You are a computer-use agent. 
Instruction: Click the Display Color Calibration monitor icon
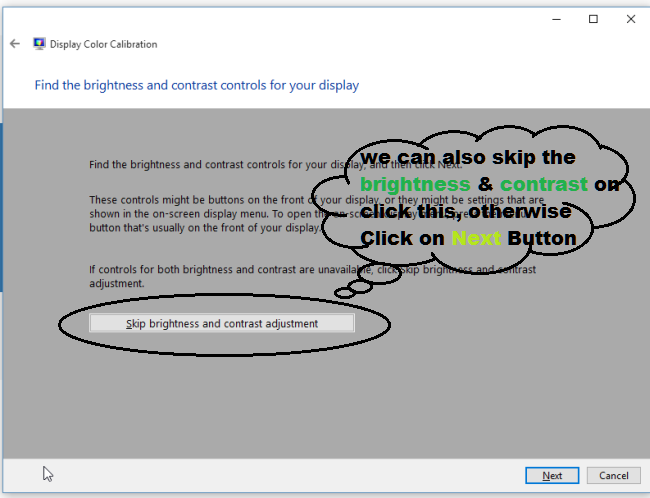pos(39,44)
